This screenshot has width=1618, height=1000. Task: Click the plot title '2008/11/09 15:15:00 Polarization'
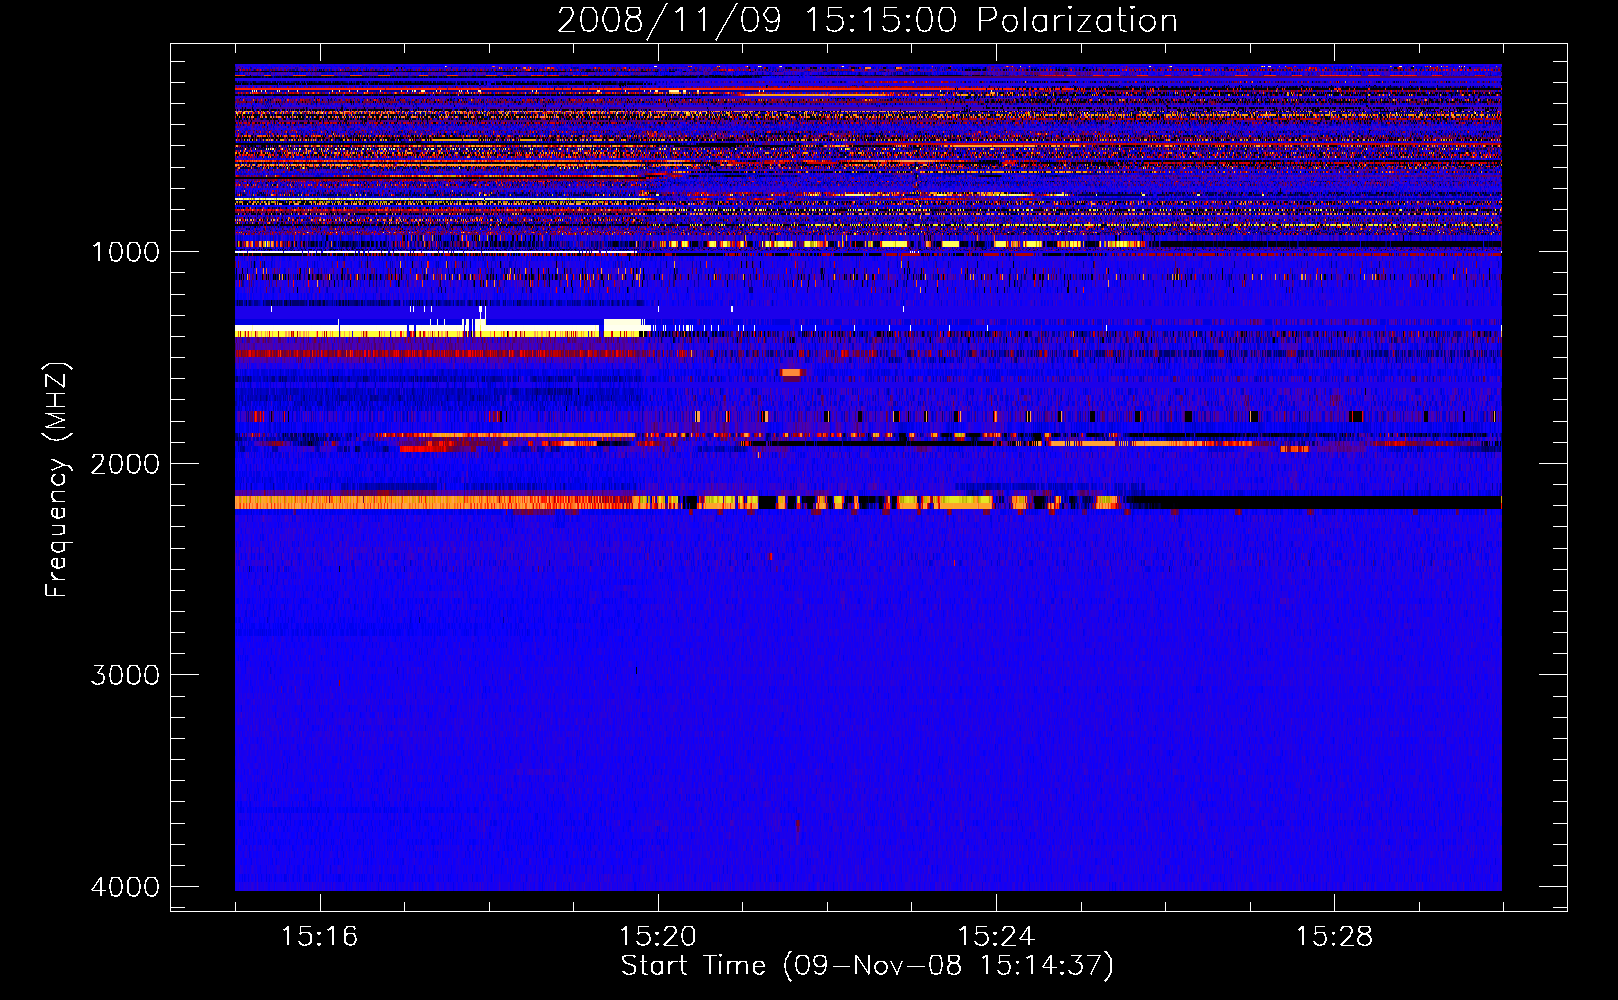(x=867, y=20)
